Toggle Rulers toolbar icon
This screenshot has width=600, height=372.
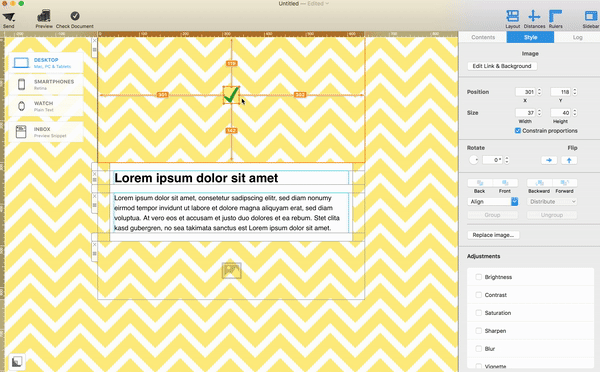click(555, 16)
